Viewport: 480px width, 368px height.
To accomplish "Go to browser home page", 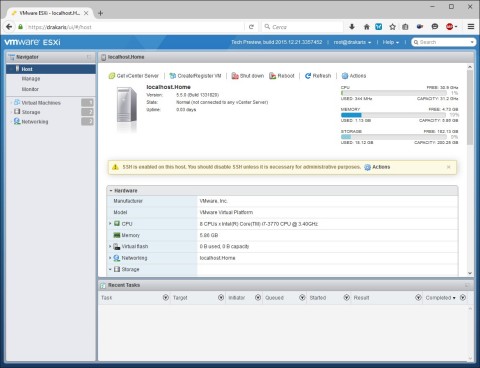I will 366,27.
